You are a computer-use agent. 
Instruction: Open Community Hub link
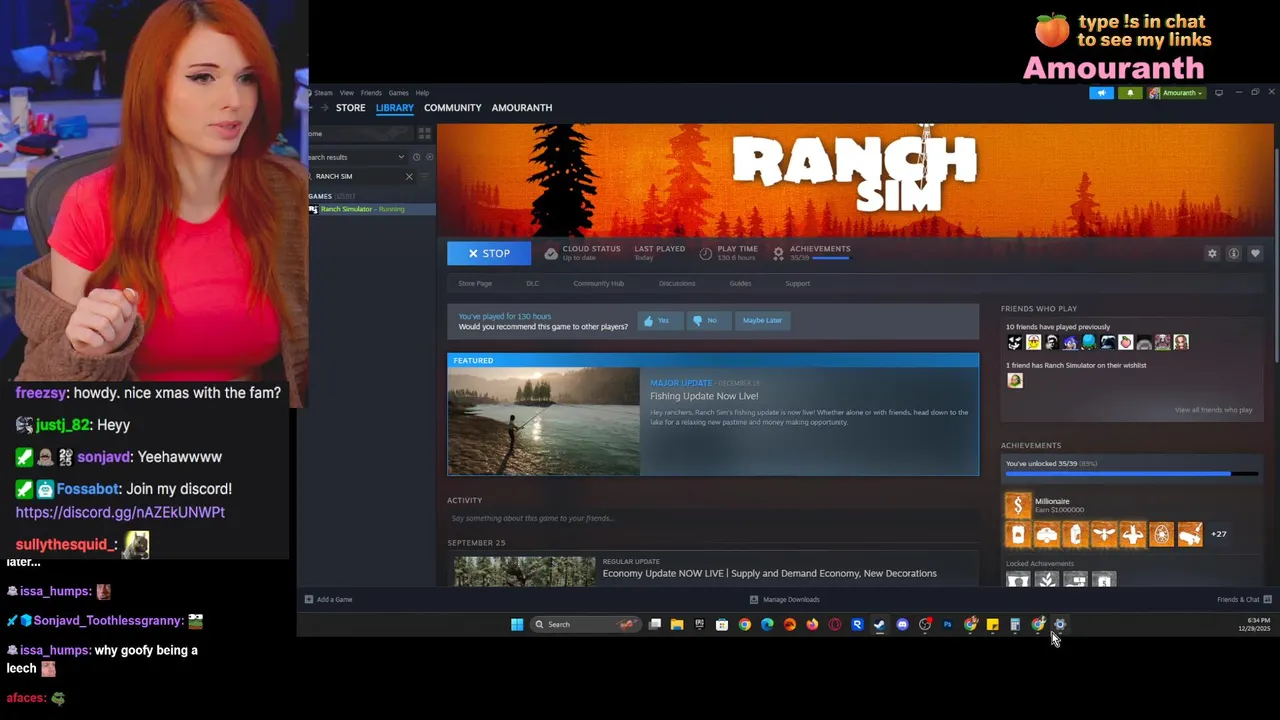click(598, 283)
